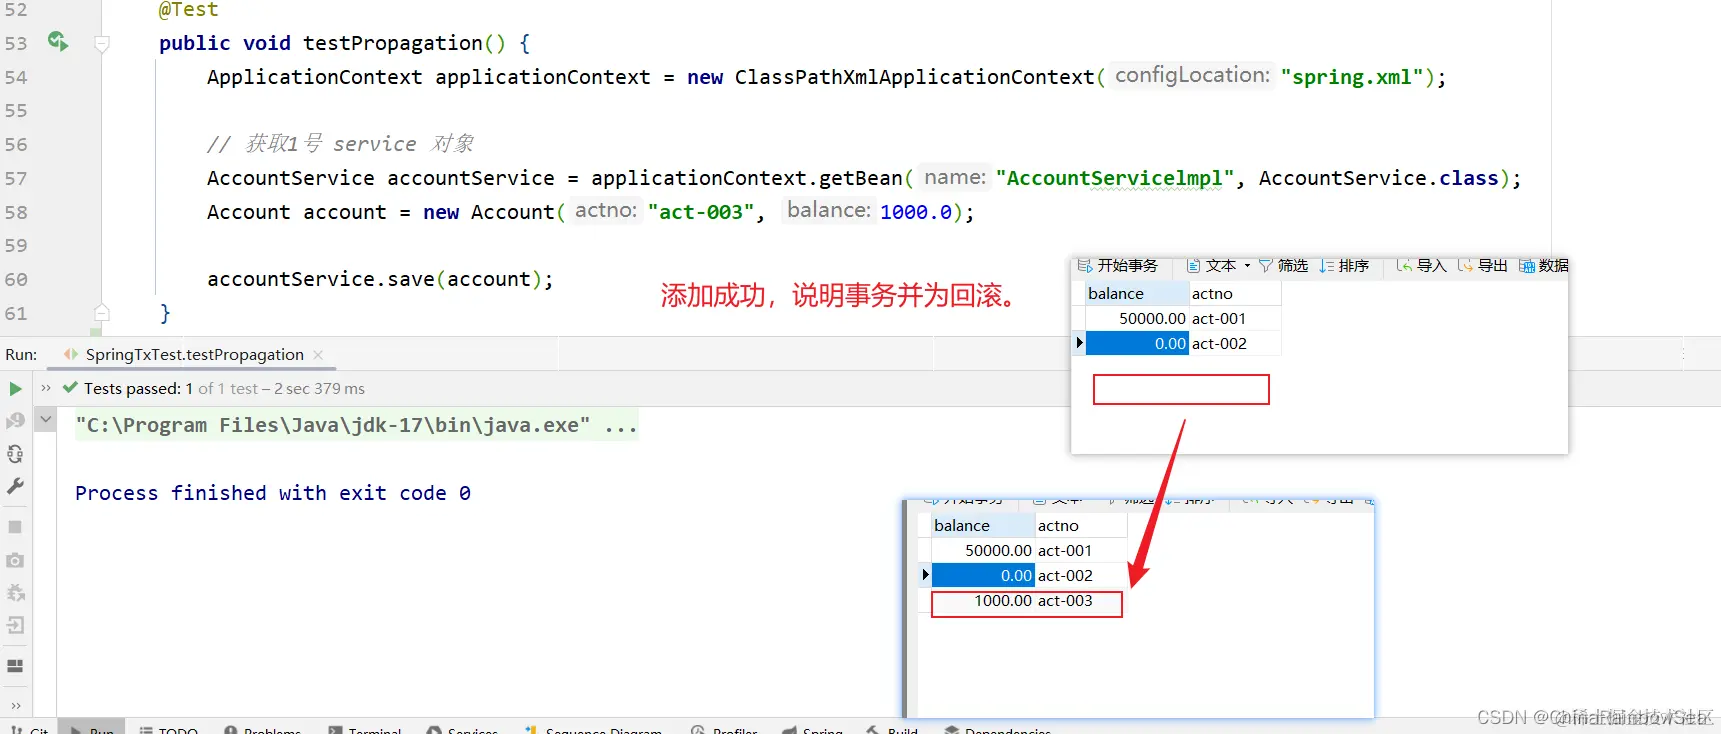
Task: Select 1000.00 cell in lower table
Action: [x=983, y=601]
